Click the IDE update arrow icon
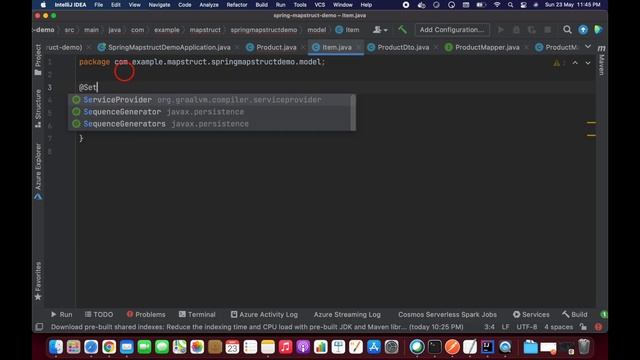 coord(583,30)
